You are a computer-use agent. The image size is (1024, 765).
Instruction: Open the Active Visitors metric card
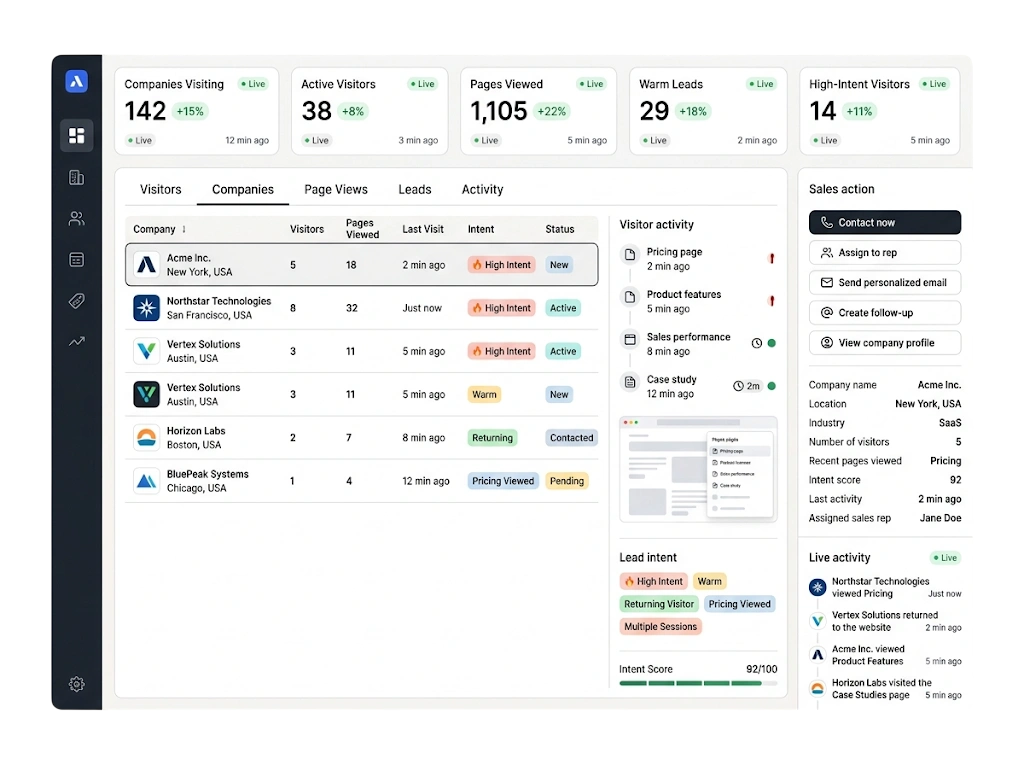point(370,111)
